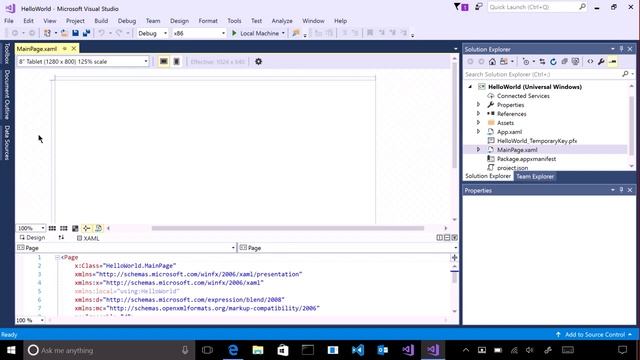Toggle snap to gridlines in designer

[64, 228]
